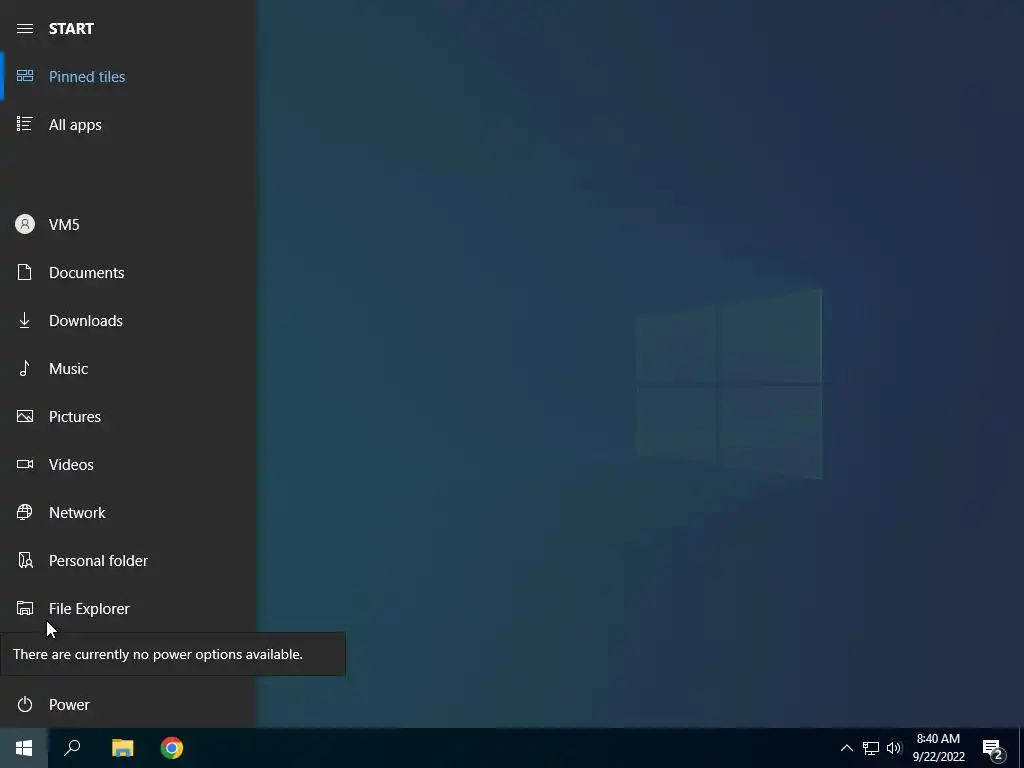Click the Videos camera icon
1024x768 pixels.
click(x=25, y=464)
